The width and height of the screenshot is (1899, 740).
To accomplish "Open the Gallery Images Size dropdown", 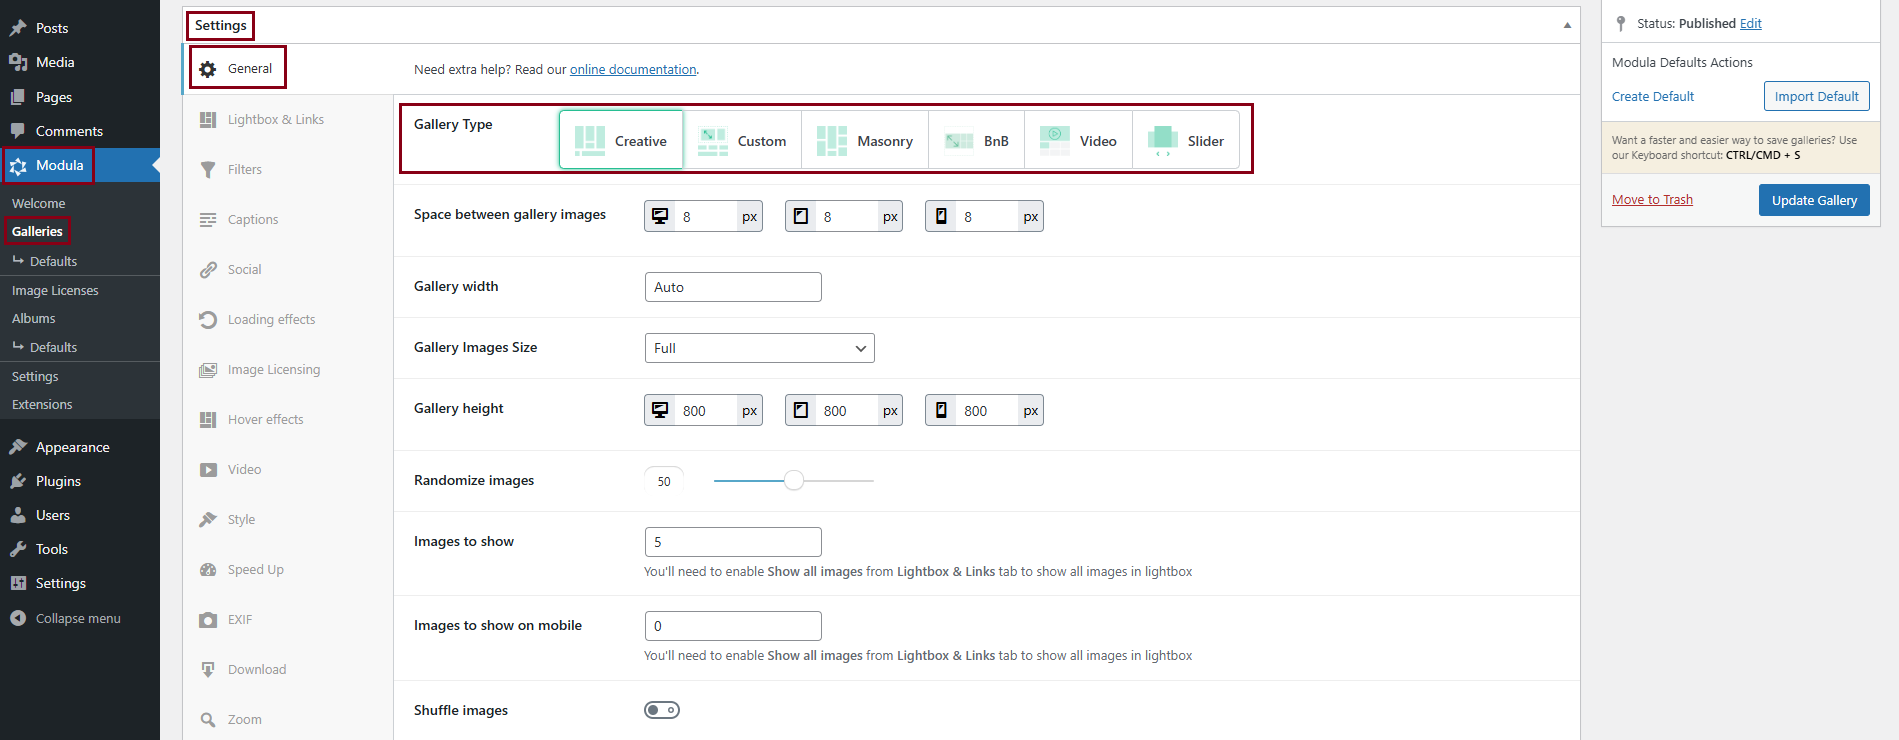I will pyautogui.click(x=759, y=348).
